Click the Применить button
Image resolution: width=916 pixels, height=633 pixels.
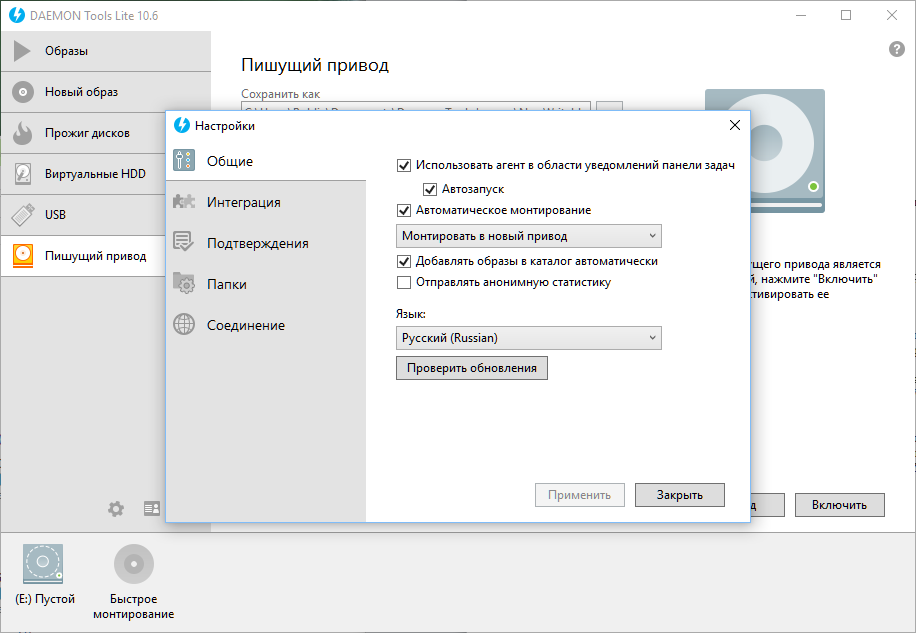coord(580,495)
